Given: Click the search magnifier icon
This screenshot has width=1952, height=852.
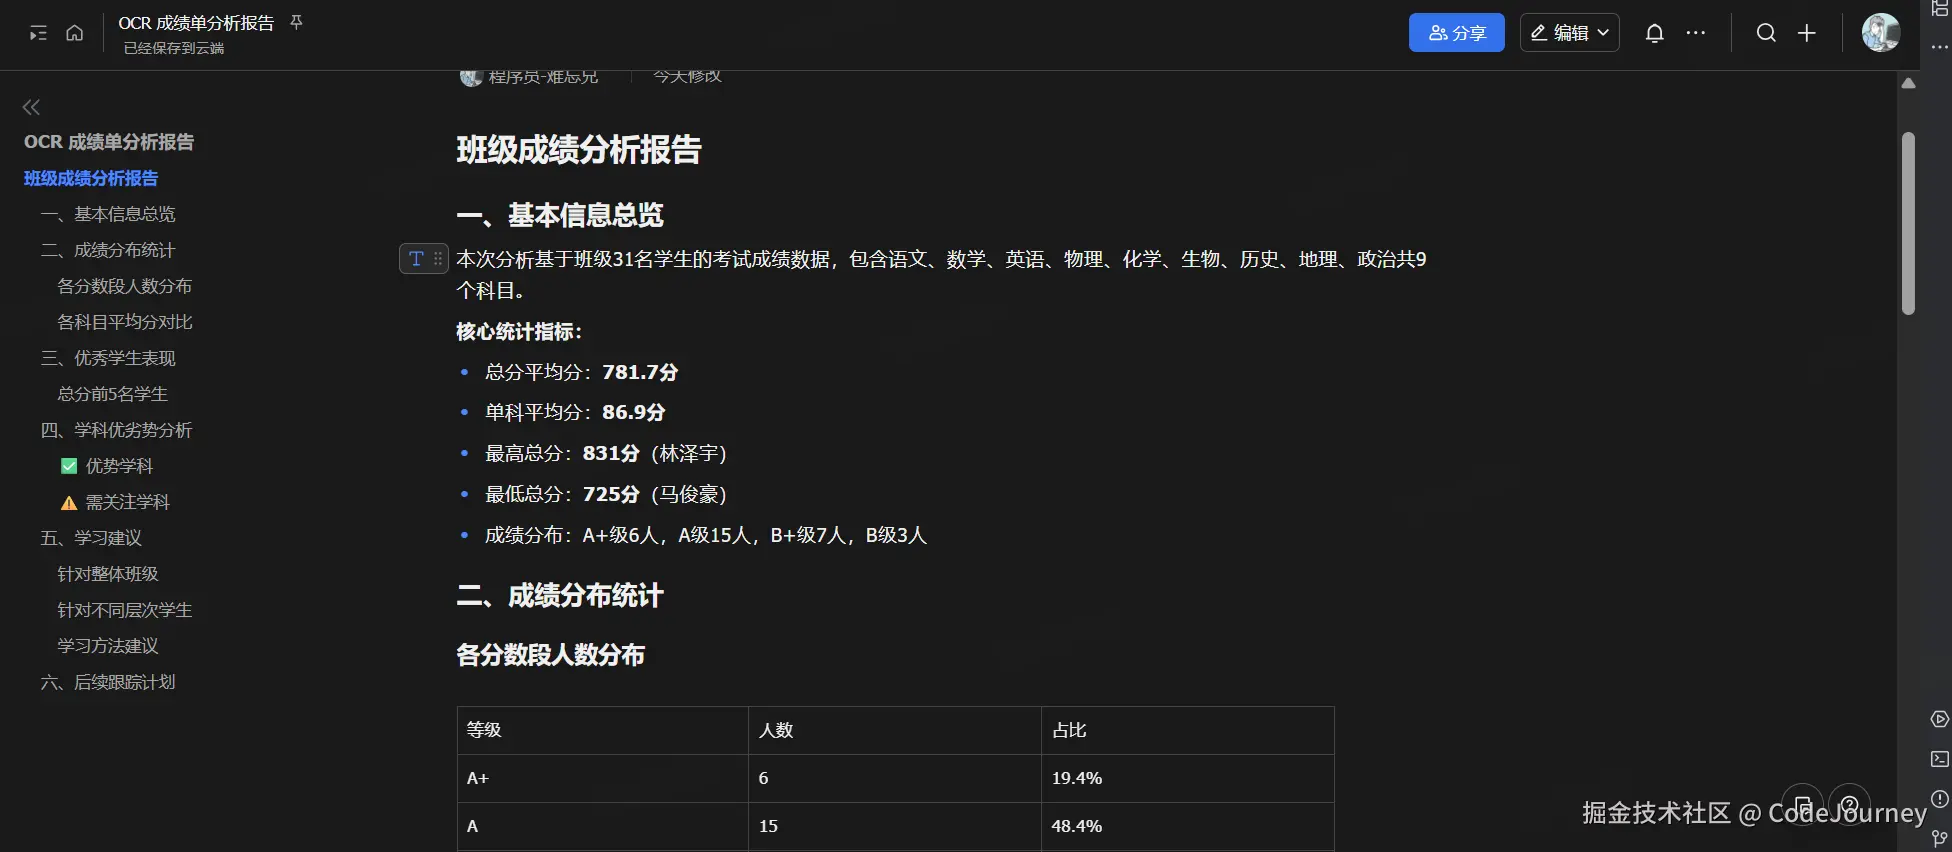Looking at the screenshot, I should pyautogui.click(x=1766, y=33).
